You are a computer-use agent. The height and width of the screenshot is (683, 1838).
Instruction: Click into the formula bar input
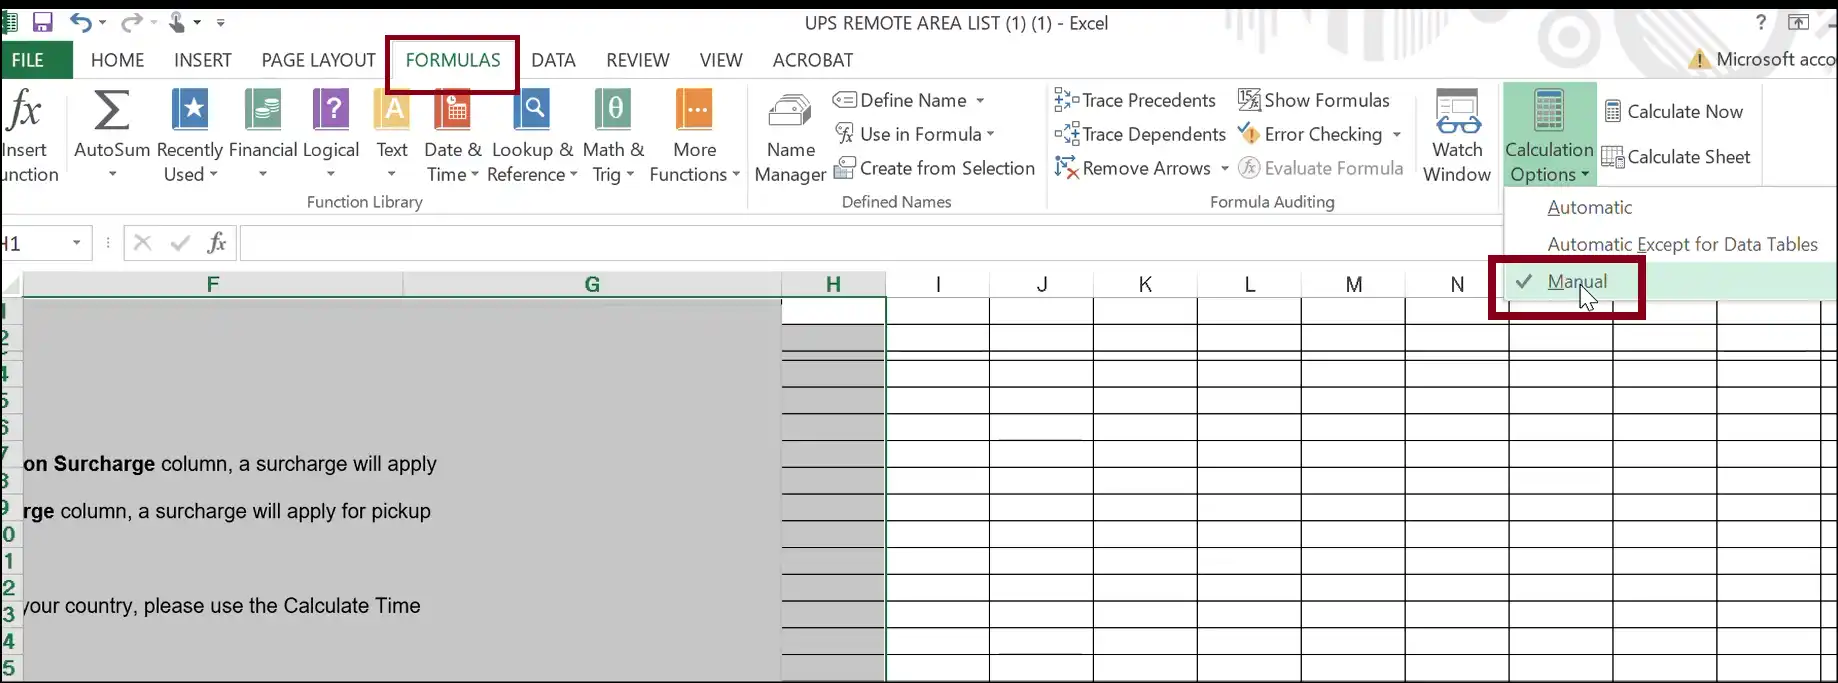[x=870, y=243]
